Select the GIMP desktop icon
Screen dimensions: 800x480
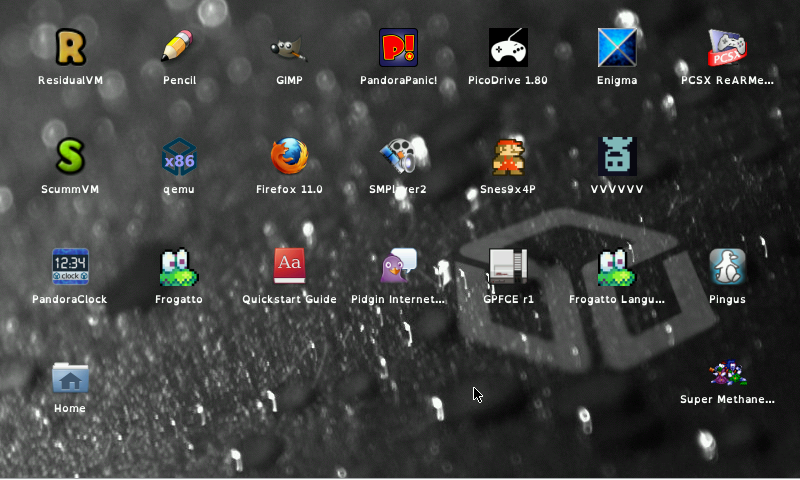[x=289, y=47]
